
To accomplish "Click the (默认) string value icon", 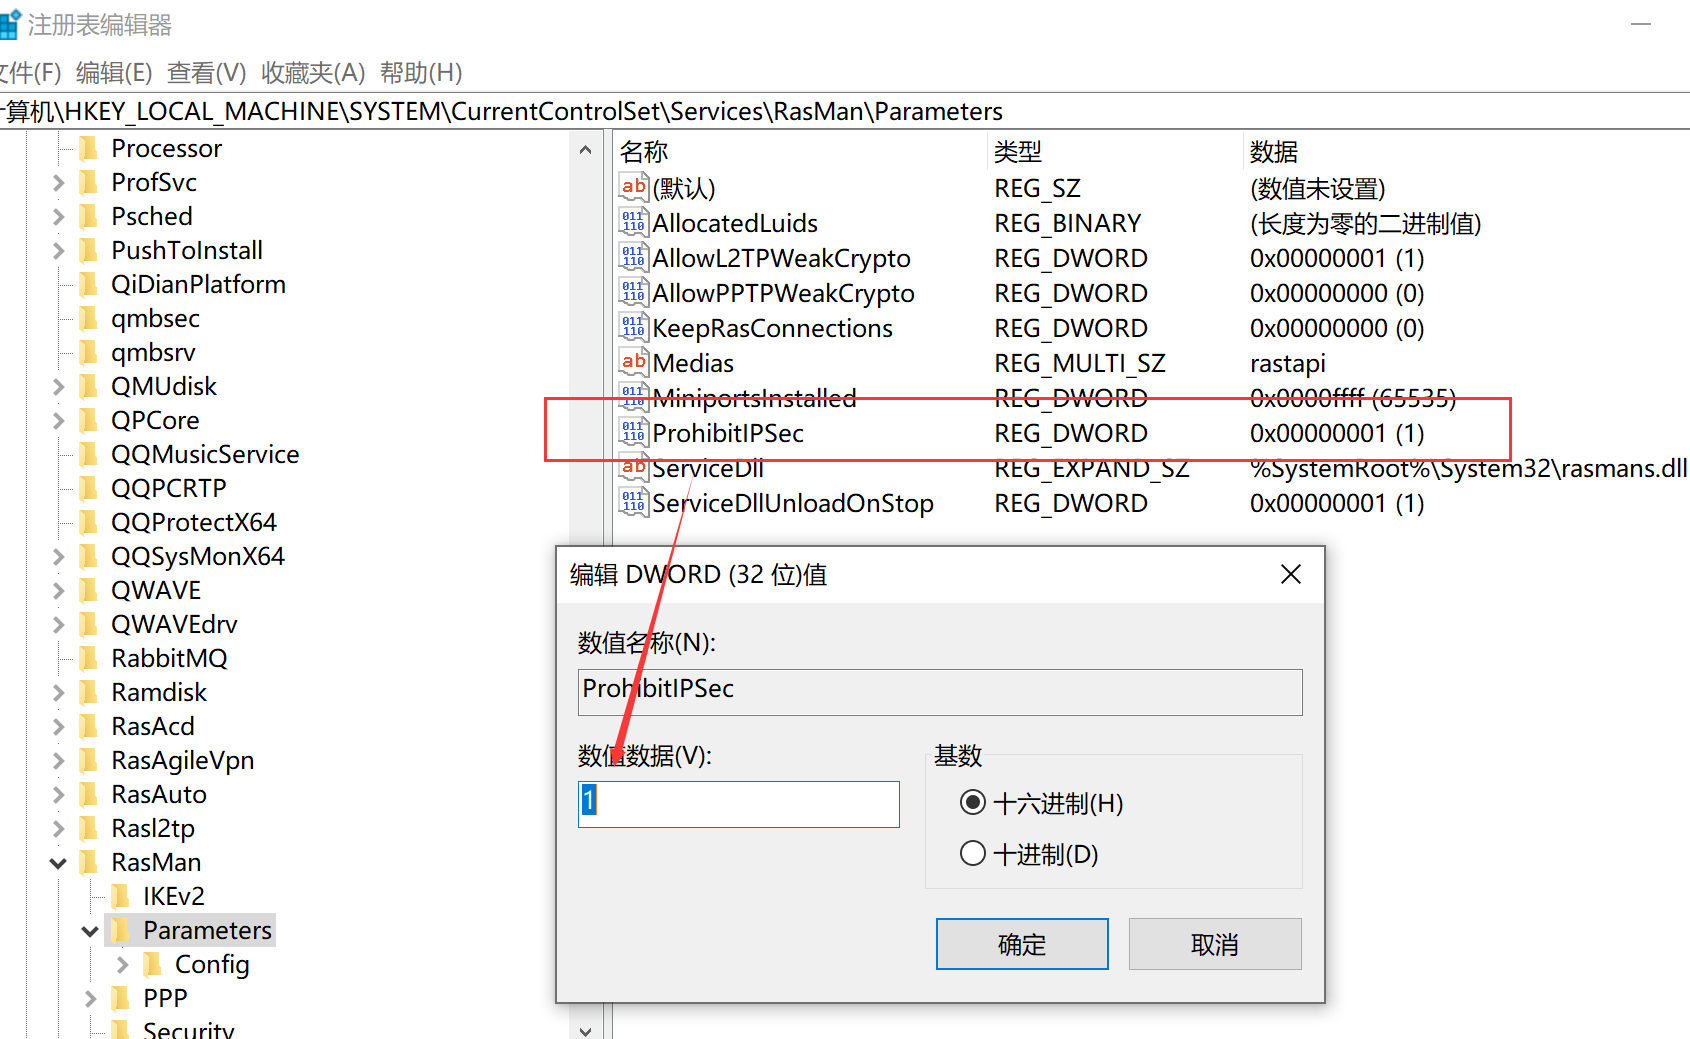I will point(633,187).
